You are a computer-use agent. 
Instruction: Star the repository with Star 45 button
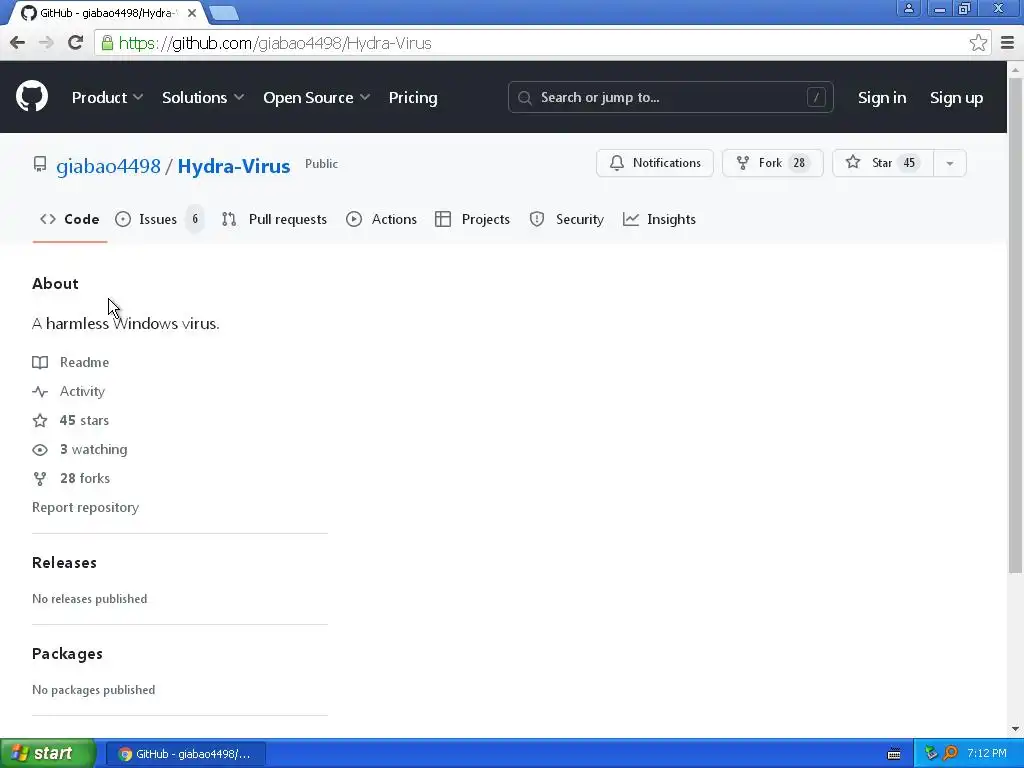(x=884, y=163)
